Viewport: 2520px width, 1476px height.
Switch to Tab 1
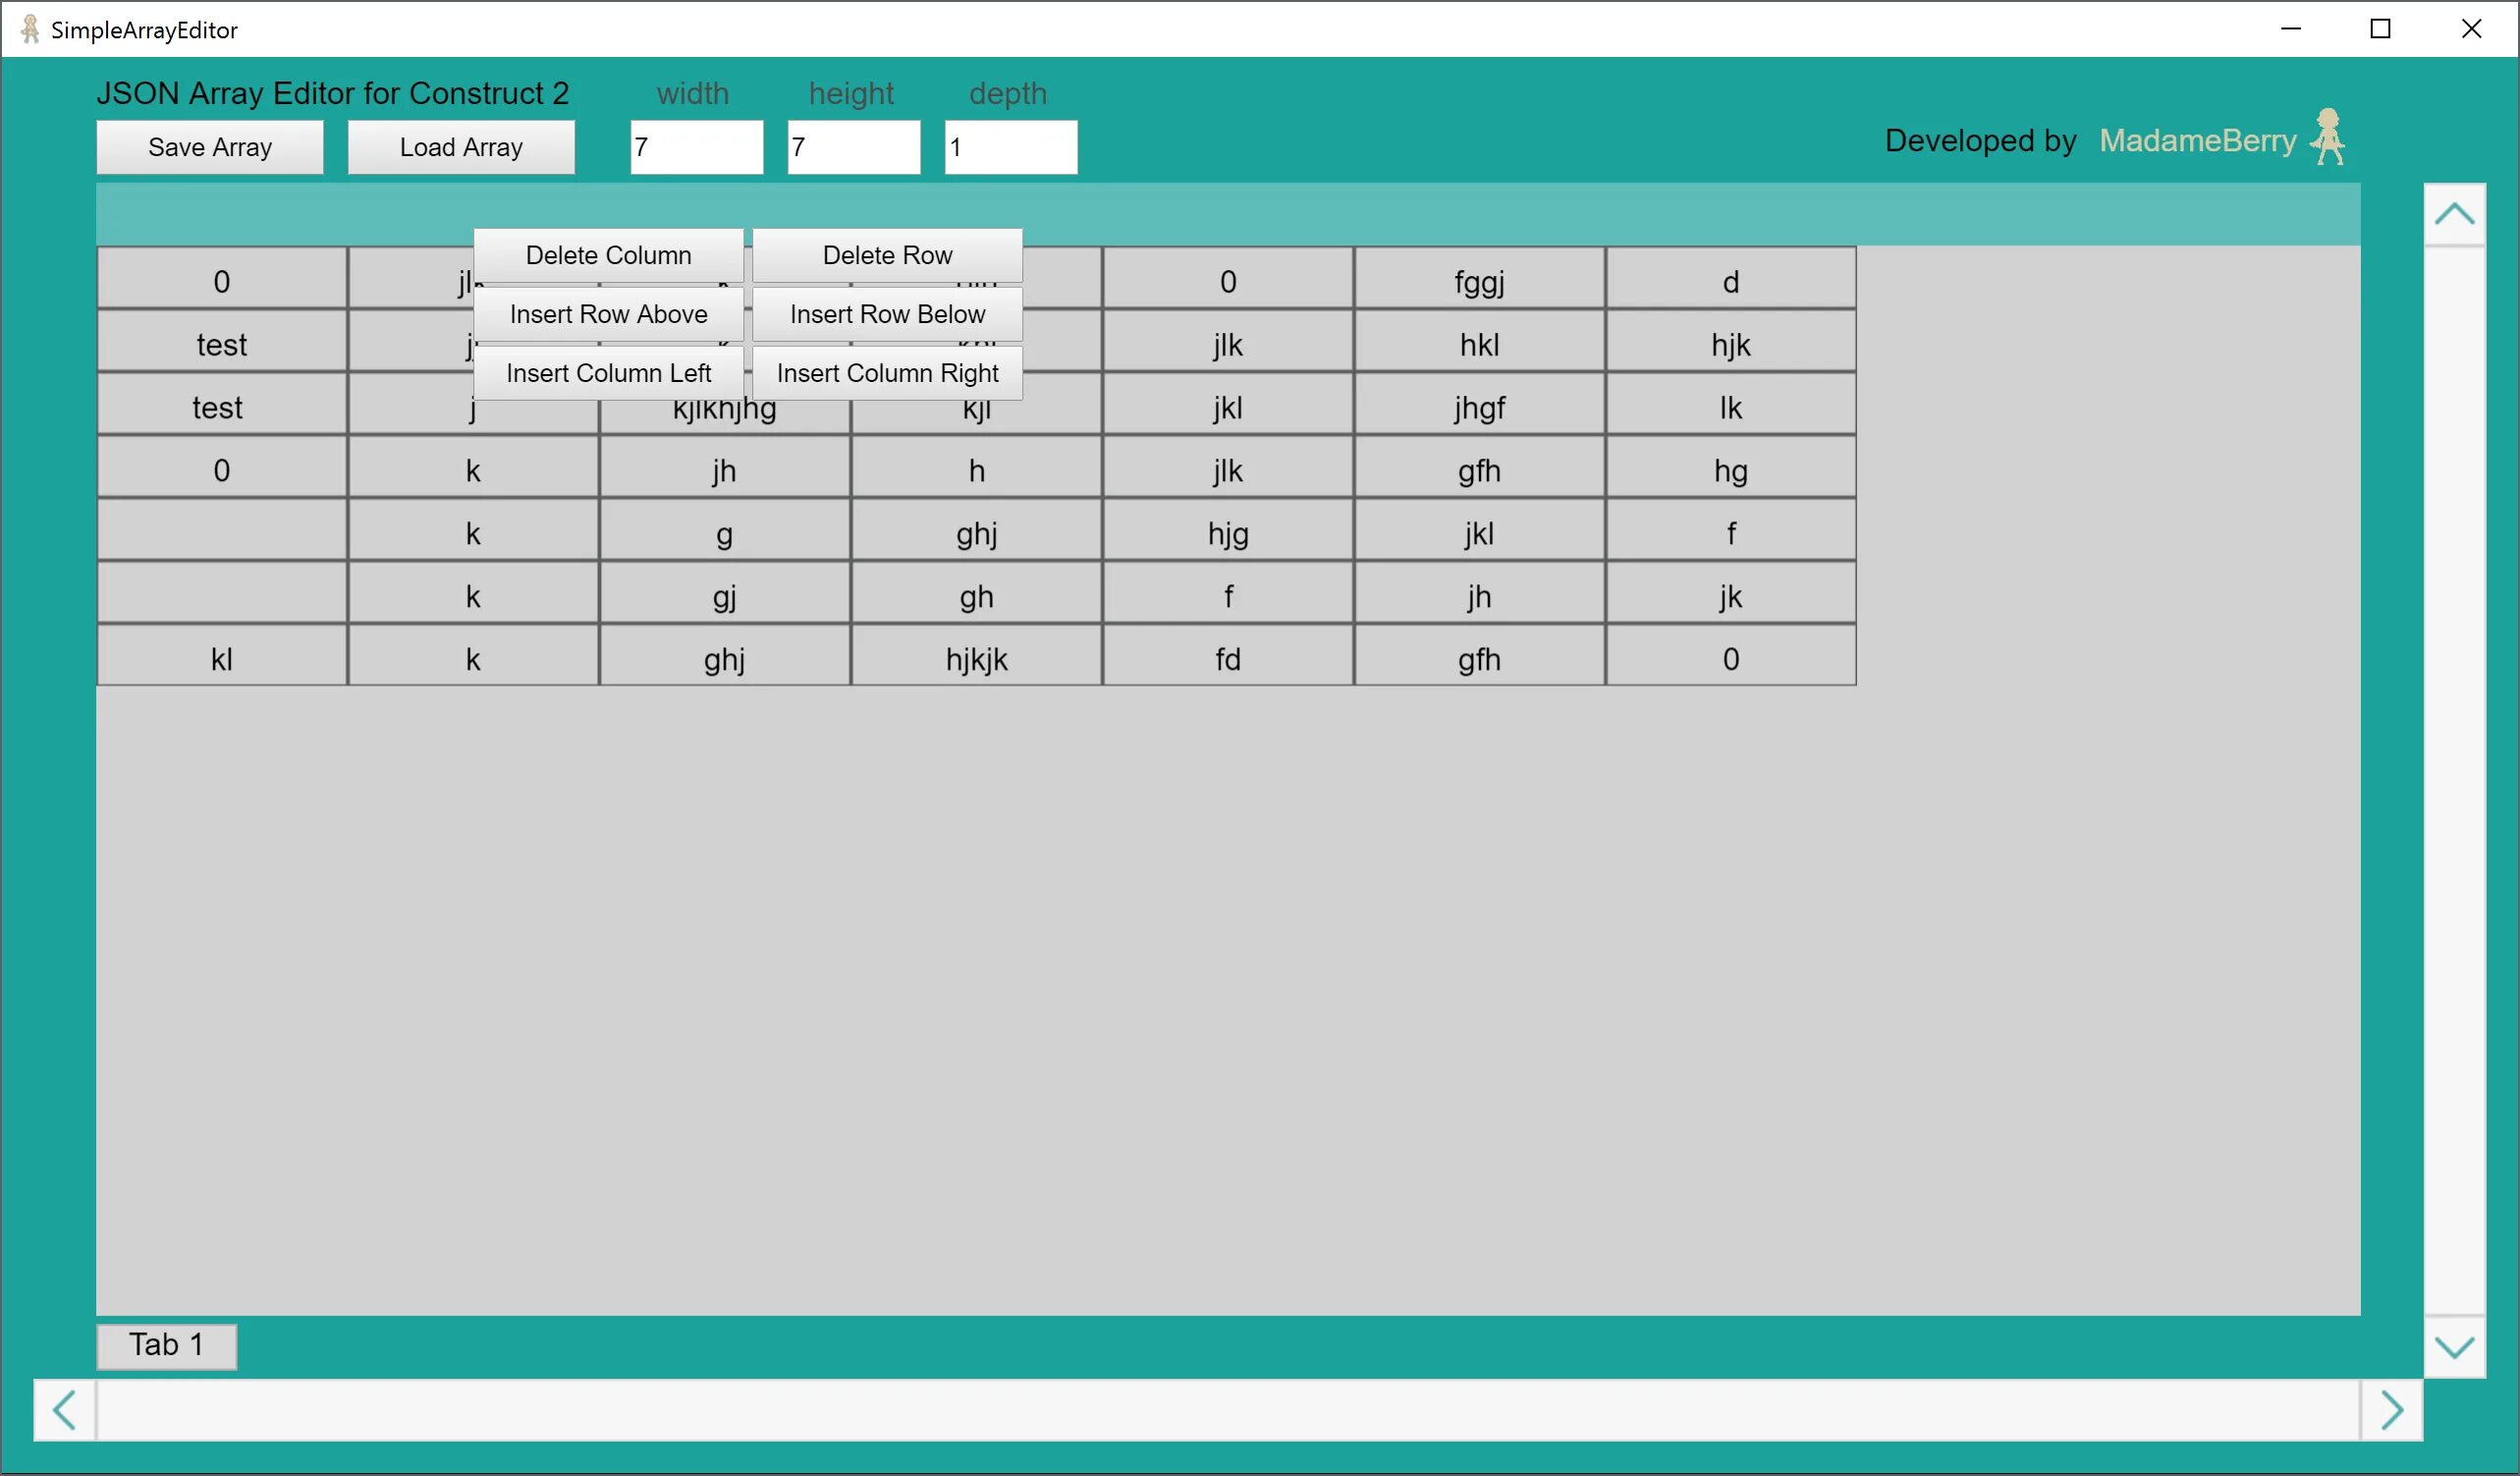[x=166, y=1345]
